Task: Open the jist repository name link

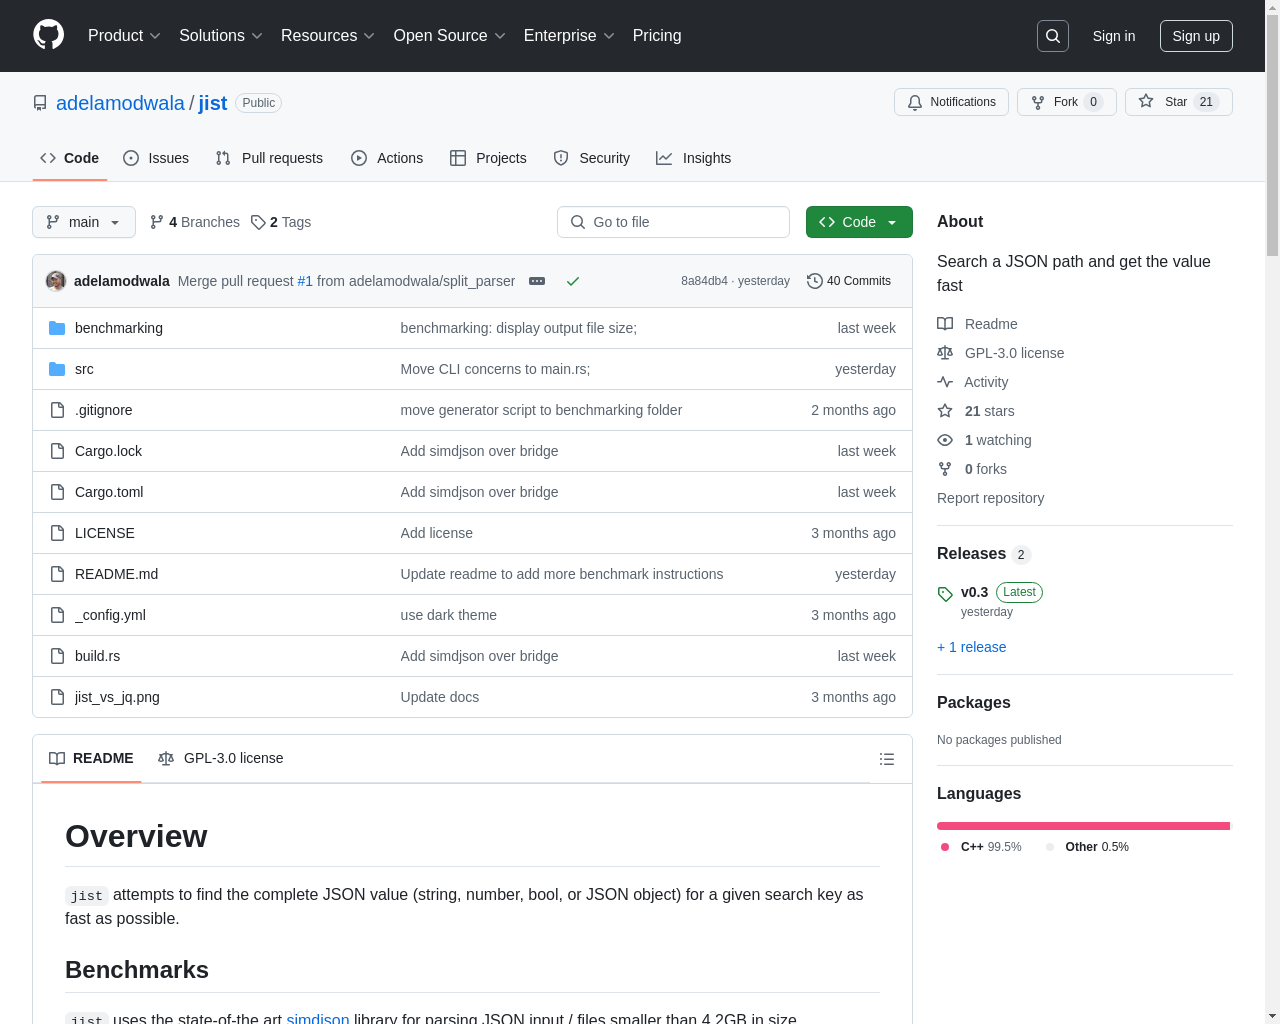Action: [x=212, y=103]
